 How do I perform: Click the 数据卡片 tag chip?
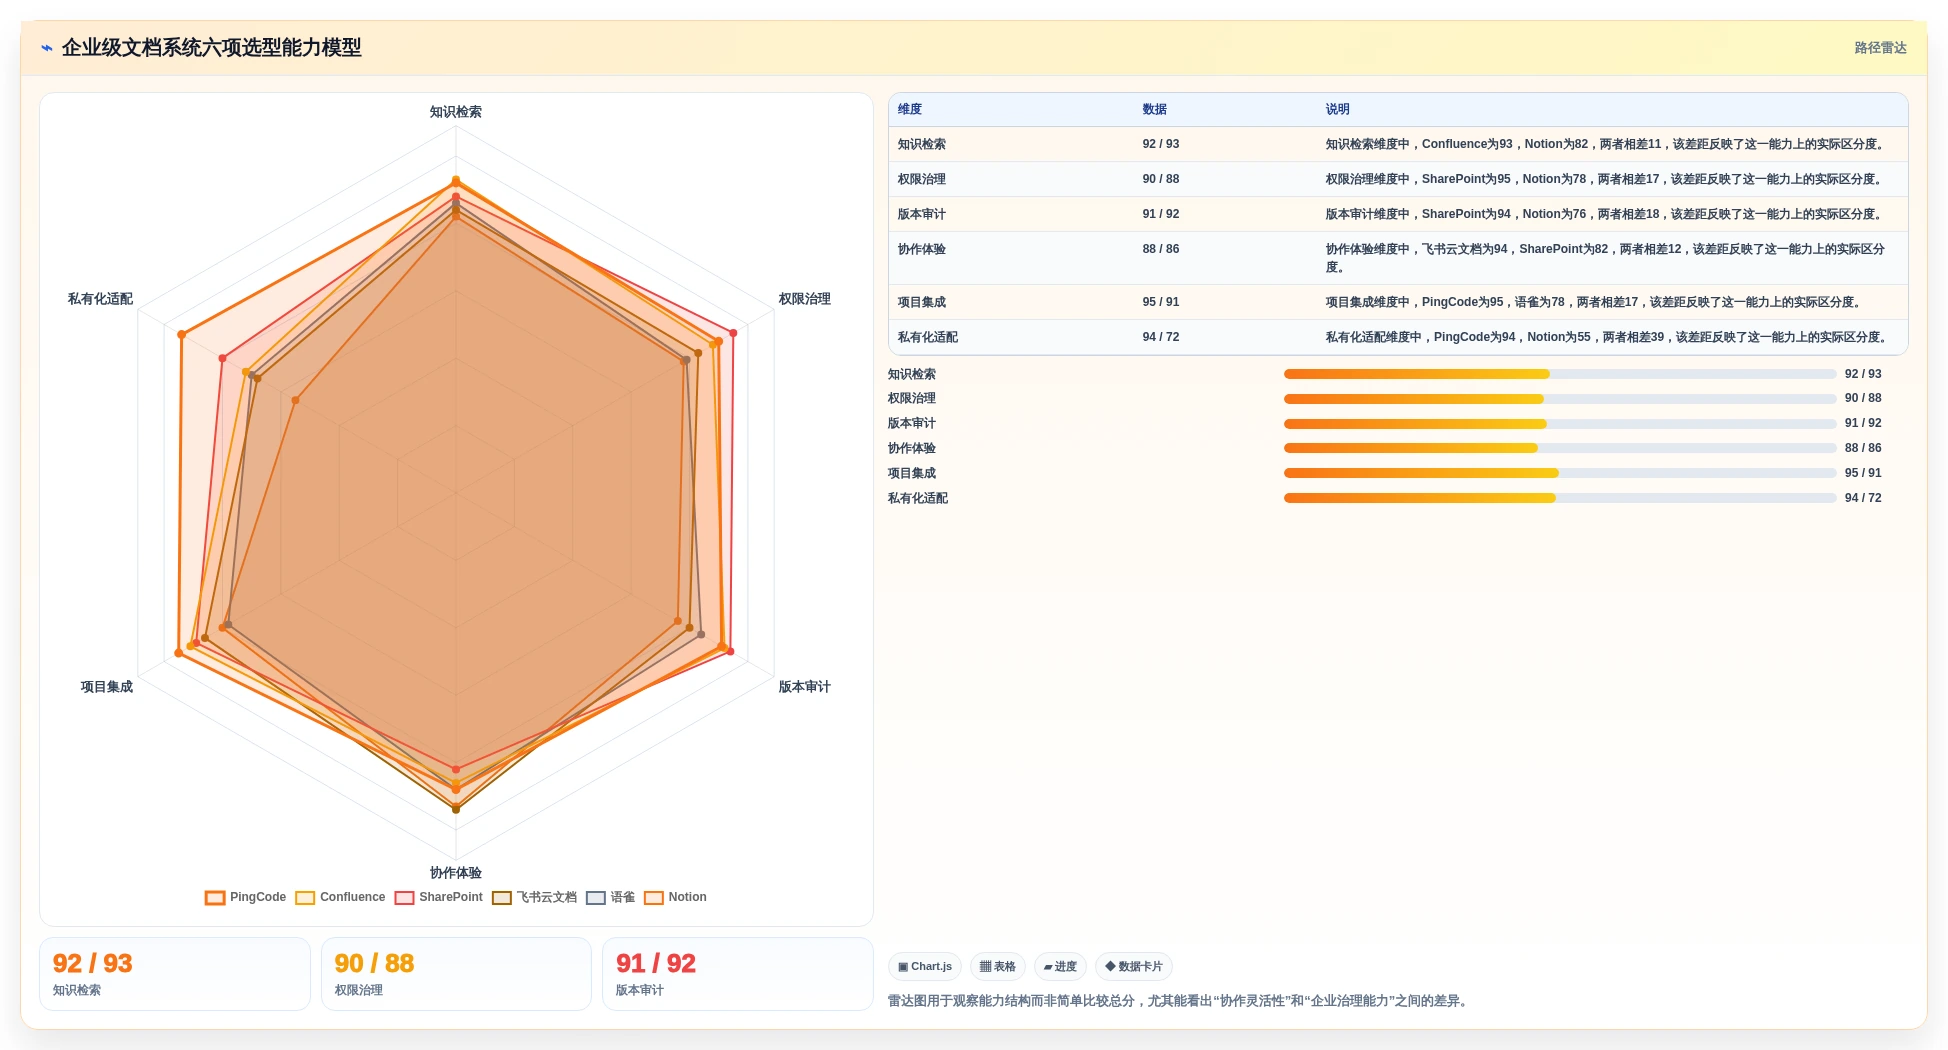pyautogui.click(x=1134, y=966)
